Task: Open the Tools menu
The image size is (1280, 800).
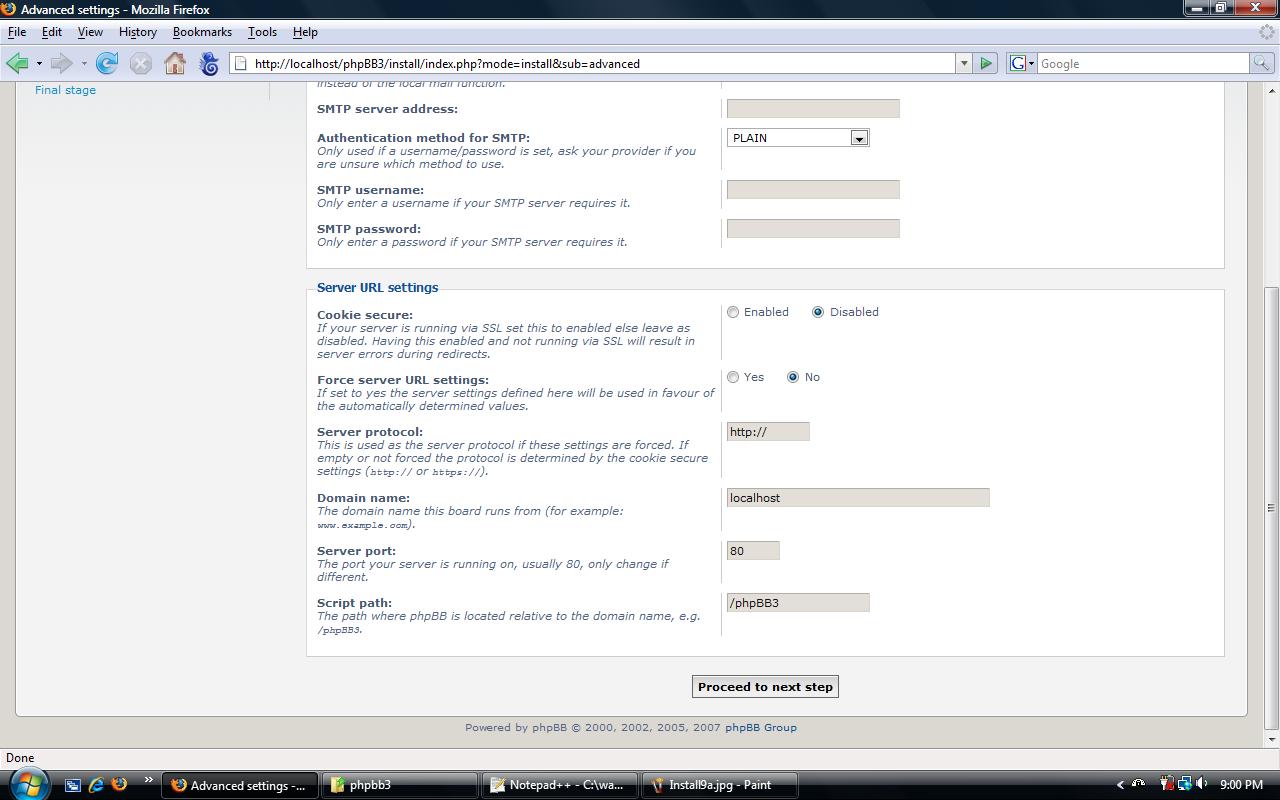Action: point(262,32)
